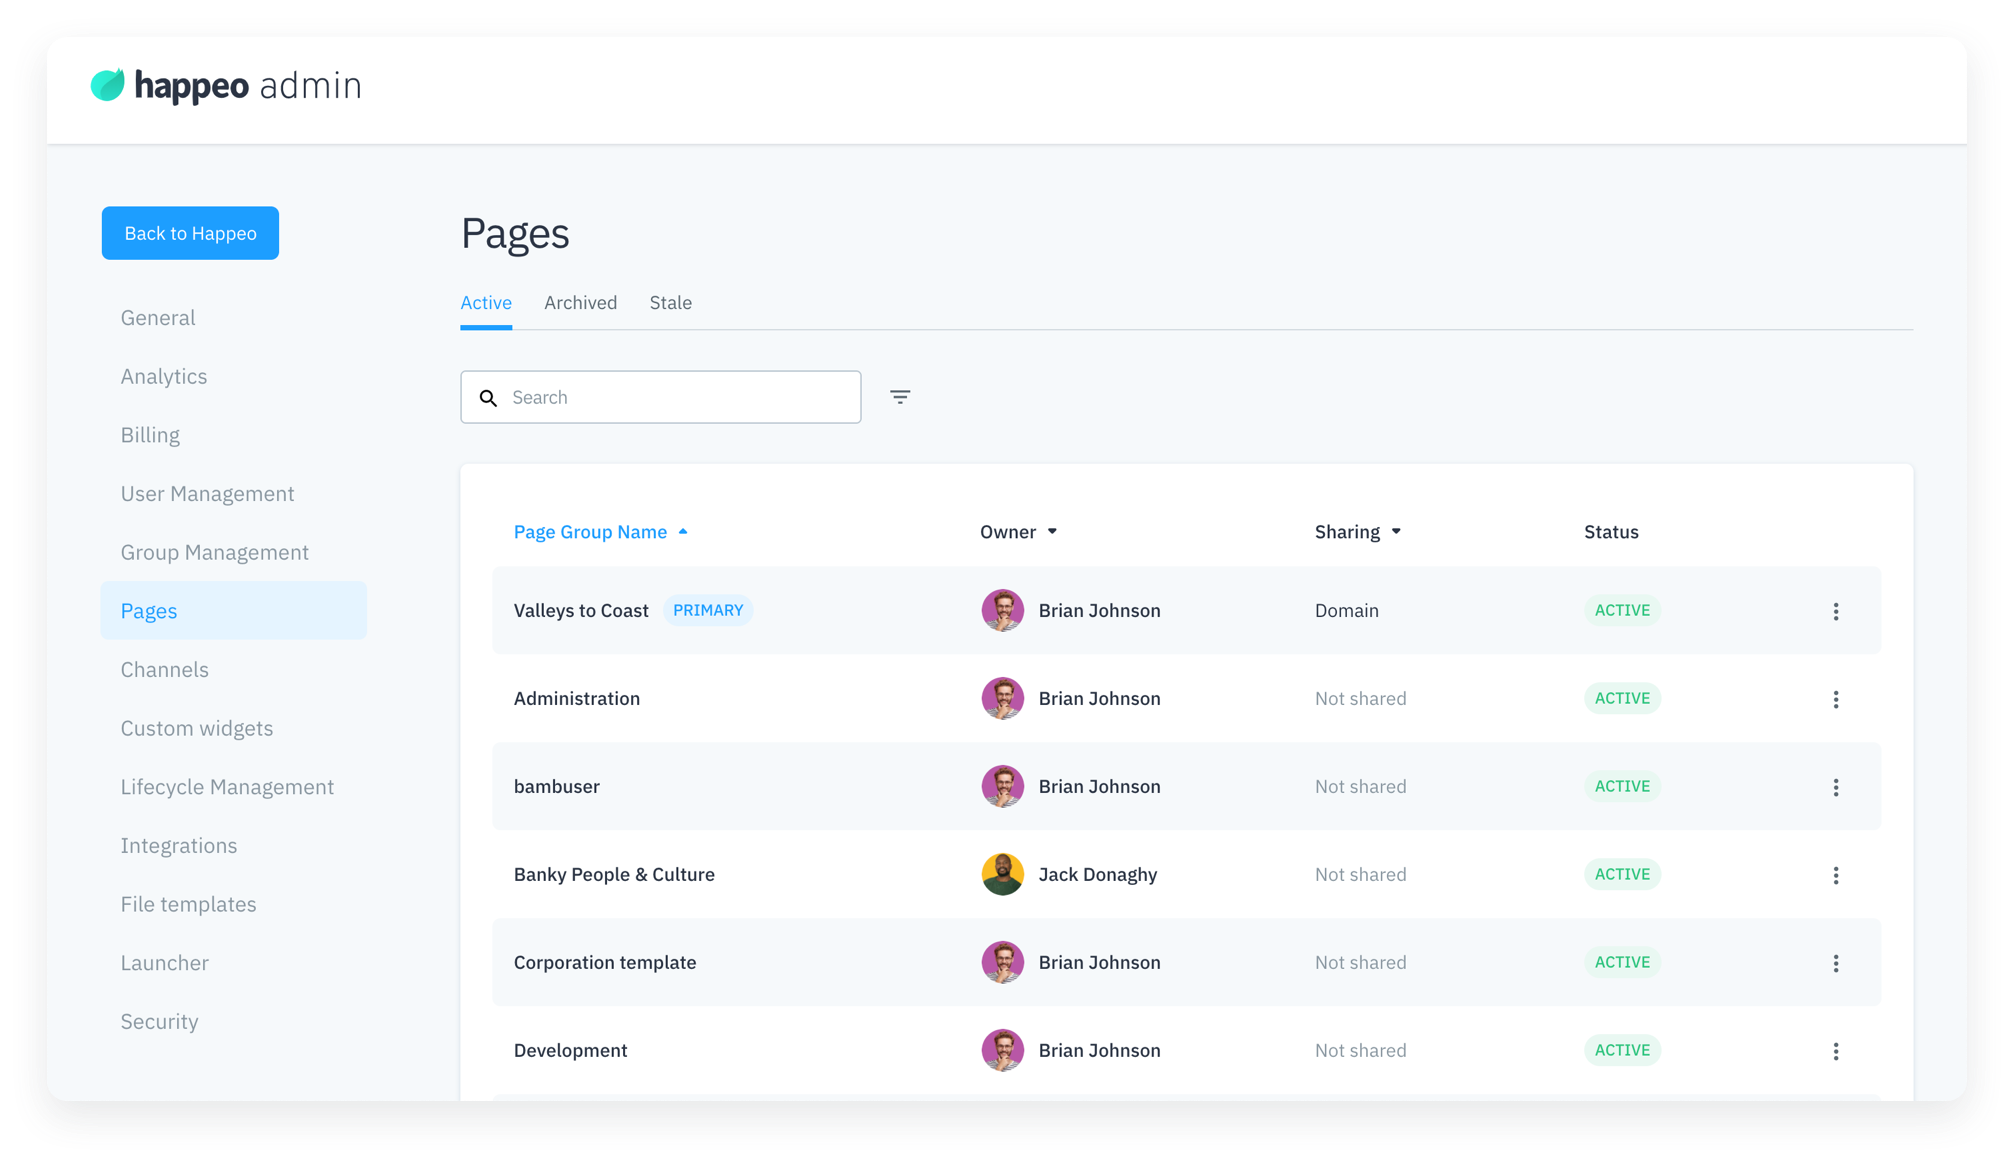Click the Back to Happeo button

point(189,233)
